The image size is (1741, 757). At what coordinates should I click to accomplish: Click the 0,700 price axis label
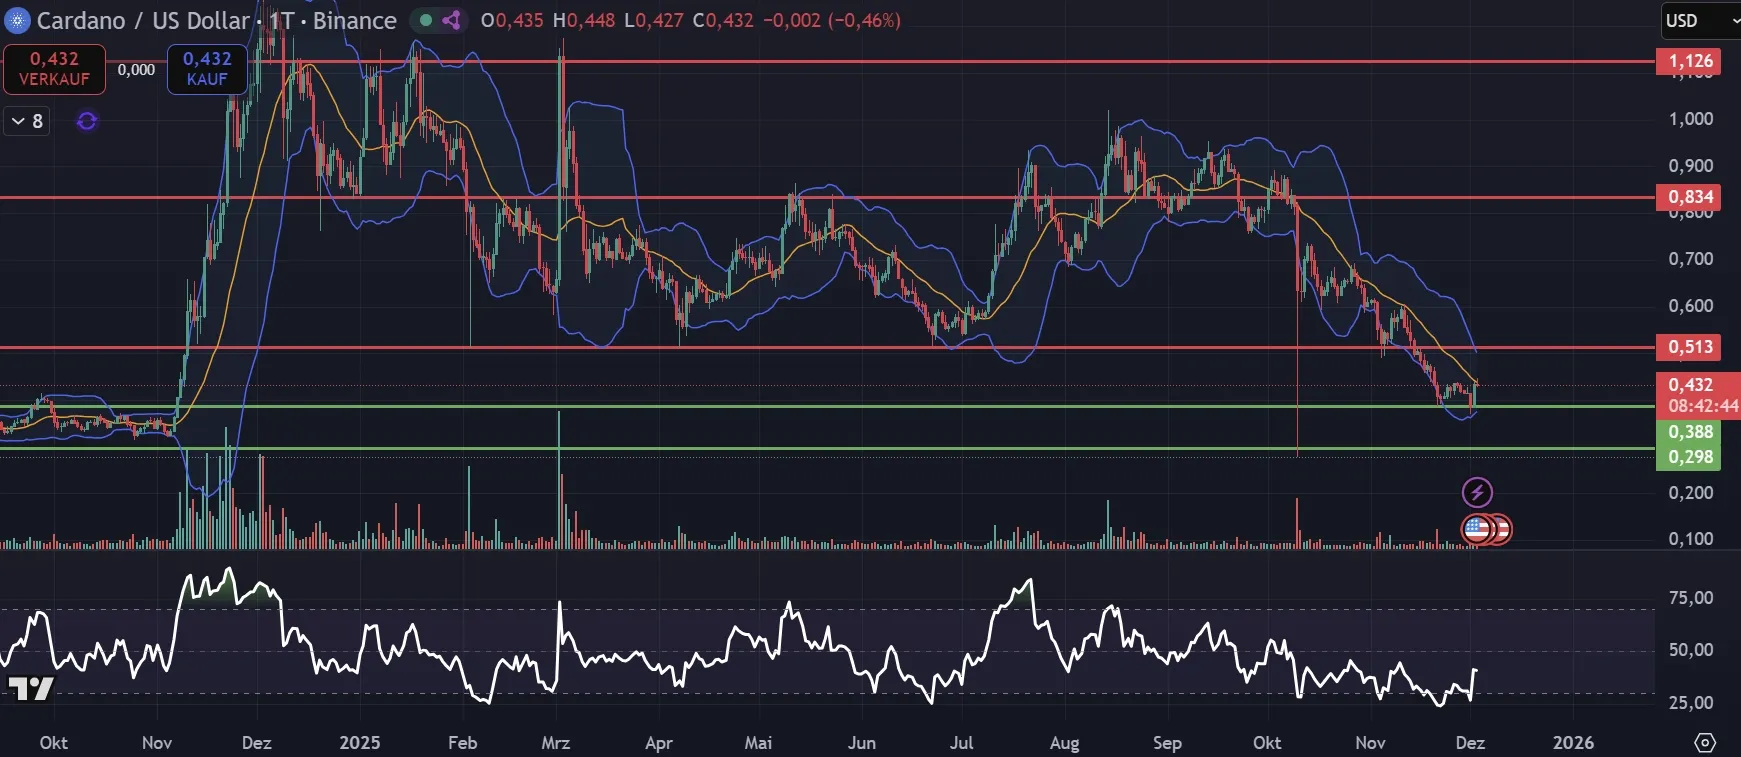coord(1691,259)
